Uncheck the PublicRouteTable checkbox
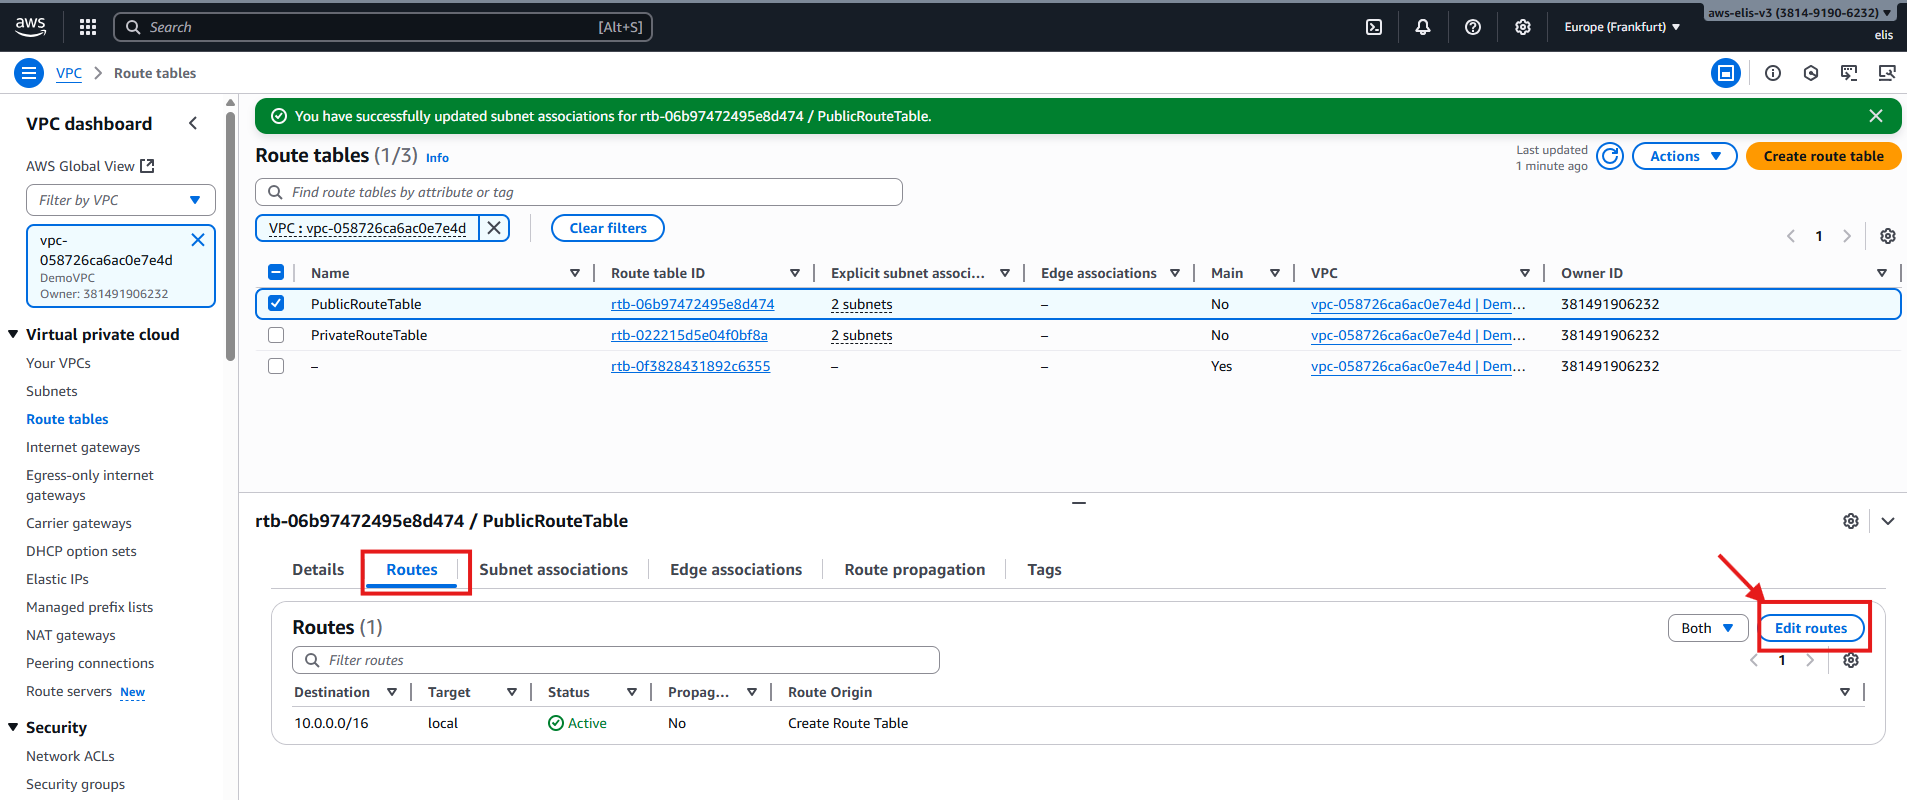This screenshot has width=1907, height=800. coord(276,304)
